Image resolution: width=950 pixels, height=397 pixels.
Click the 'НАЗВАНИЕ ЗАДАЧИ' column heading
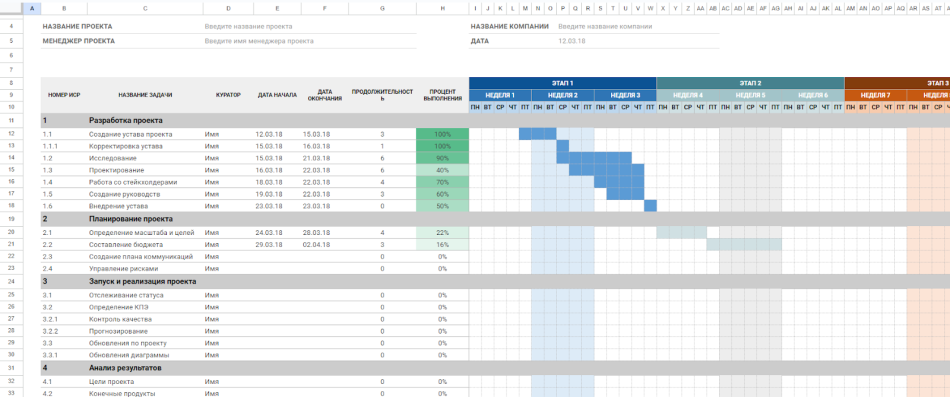coord(145,95)
